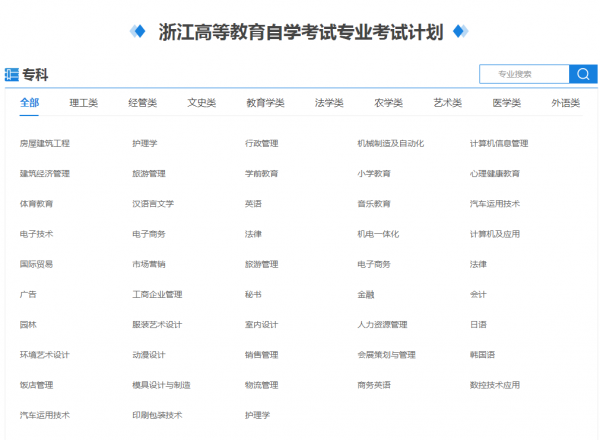Open the 饭店管理 major link
This screenshot has width=600, height=440.
click(36, 385)
